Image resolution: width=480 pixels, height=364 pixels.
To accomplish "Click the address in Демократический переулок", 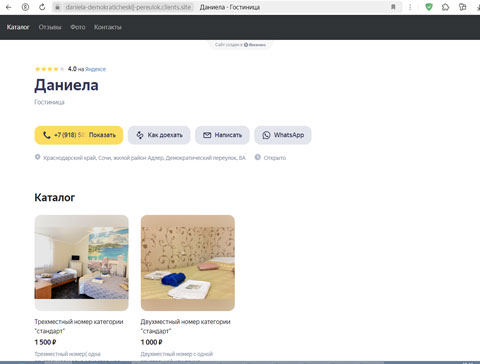I will click(144, 158).
